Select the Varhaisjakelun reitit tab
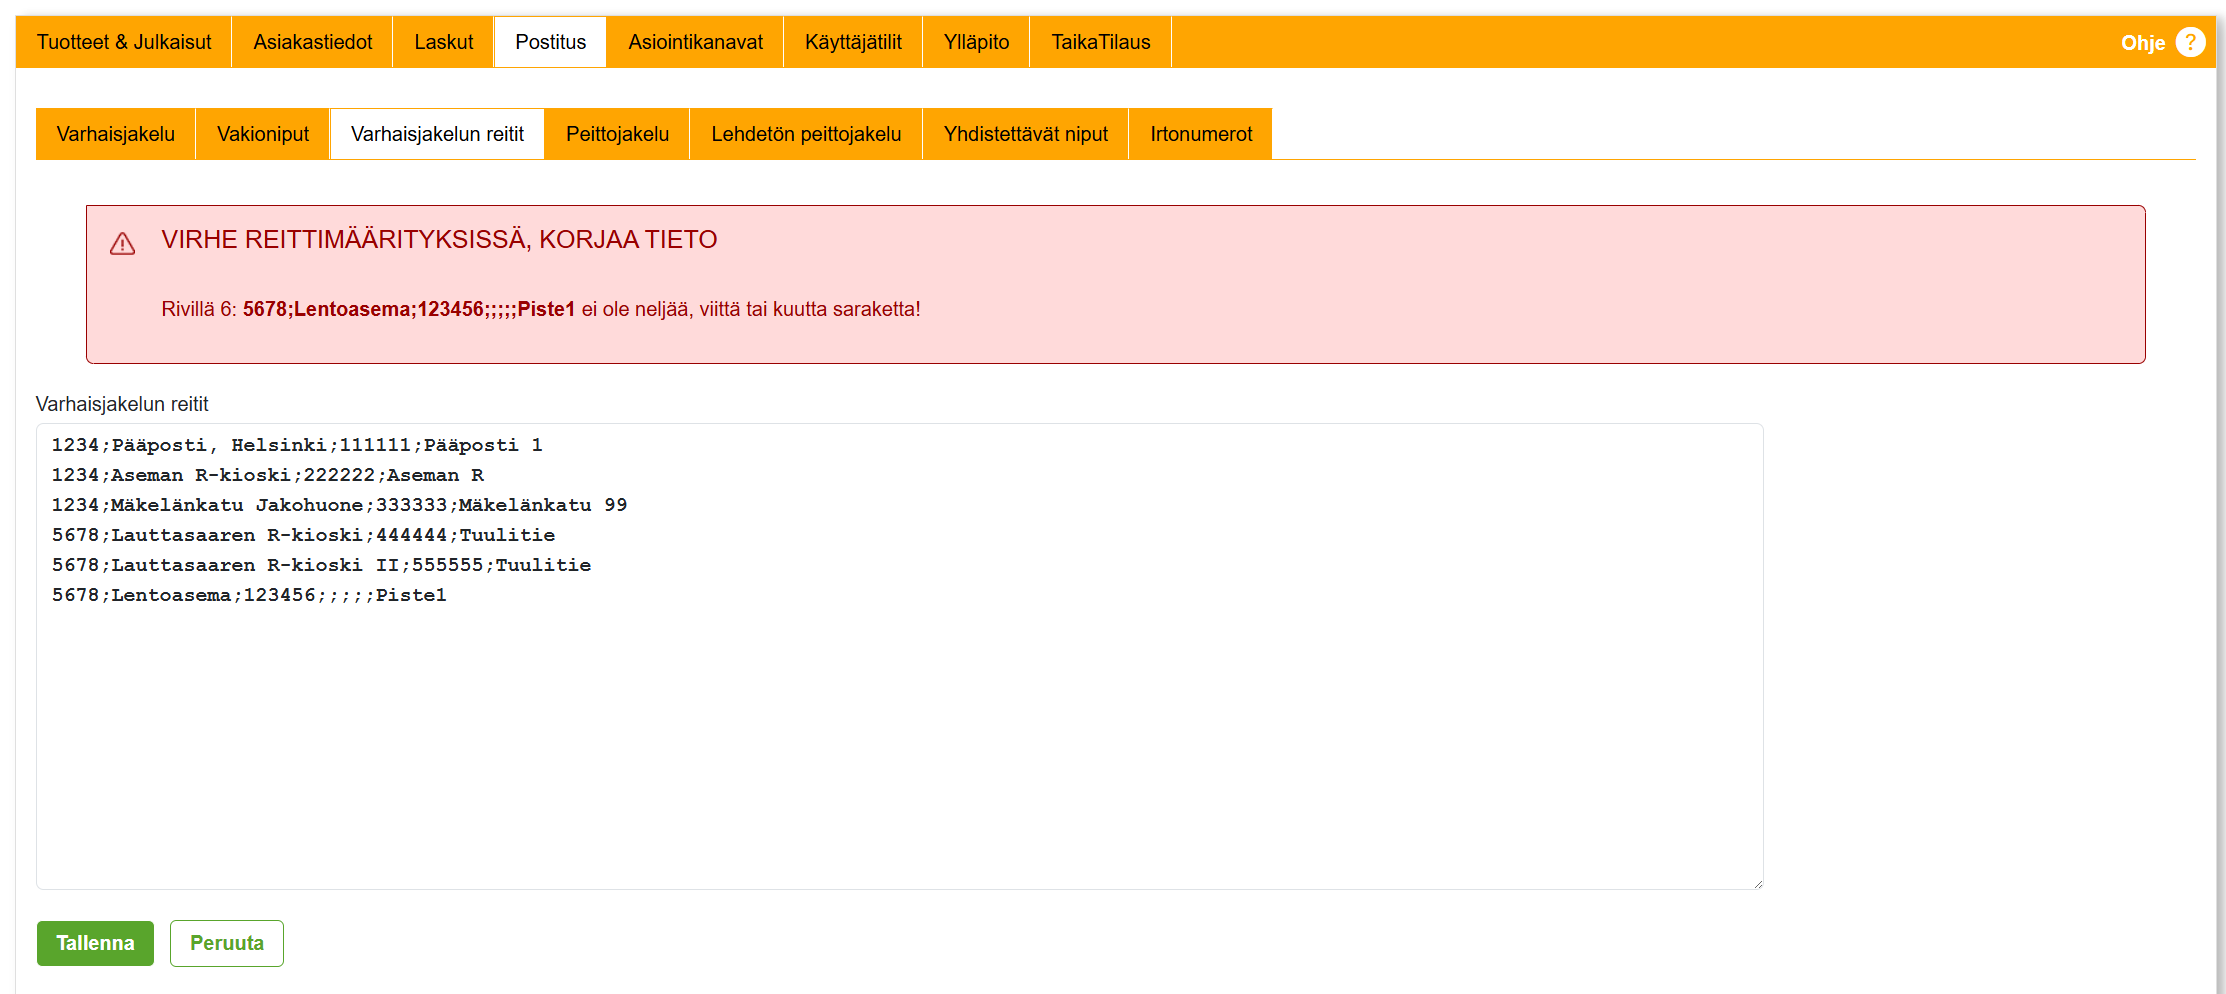Screen dimensions: 2226x994 point(437,134)
